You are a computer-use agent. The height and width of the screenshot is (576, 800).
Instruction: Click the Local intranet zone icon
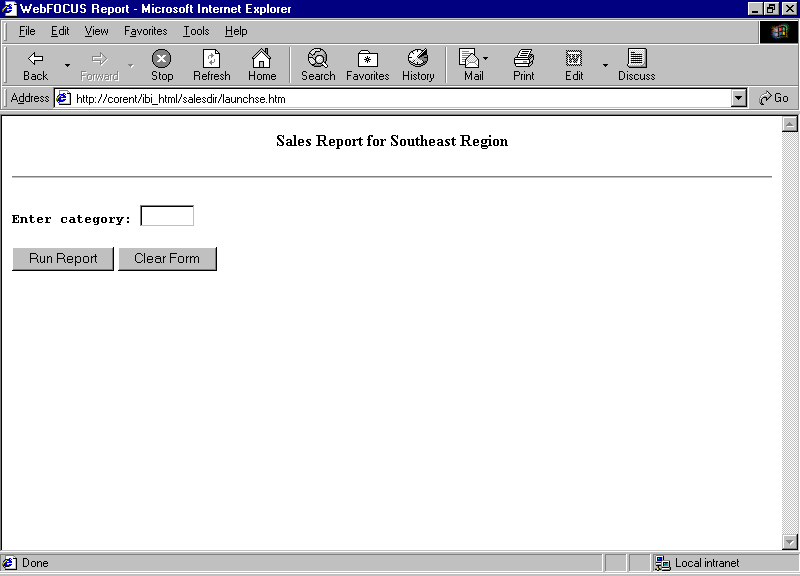pos(662,563)
